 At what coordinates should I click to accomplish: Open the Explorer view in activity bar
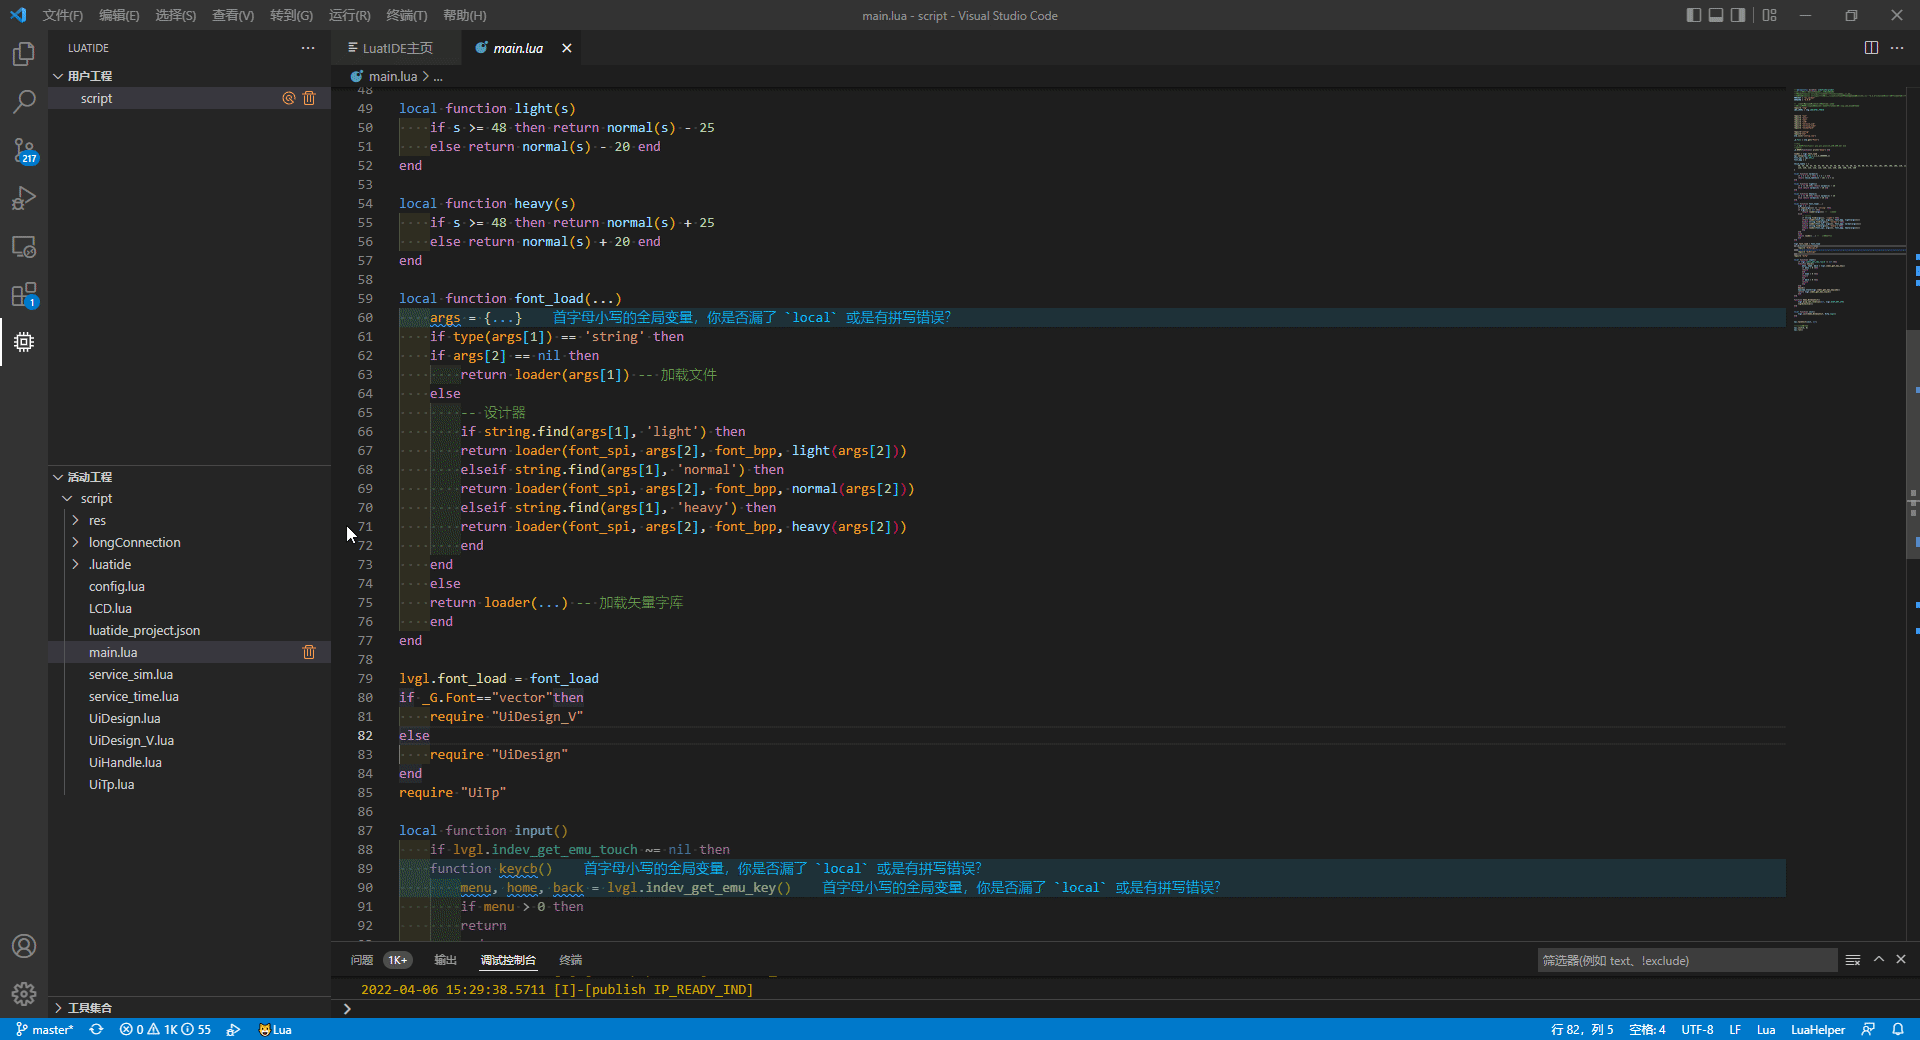click(x=24, y=54)
